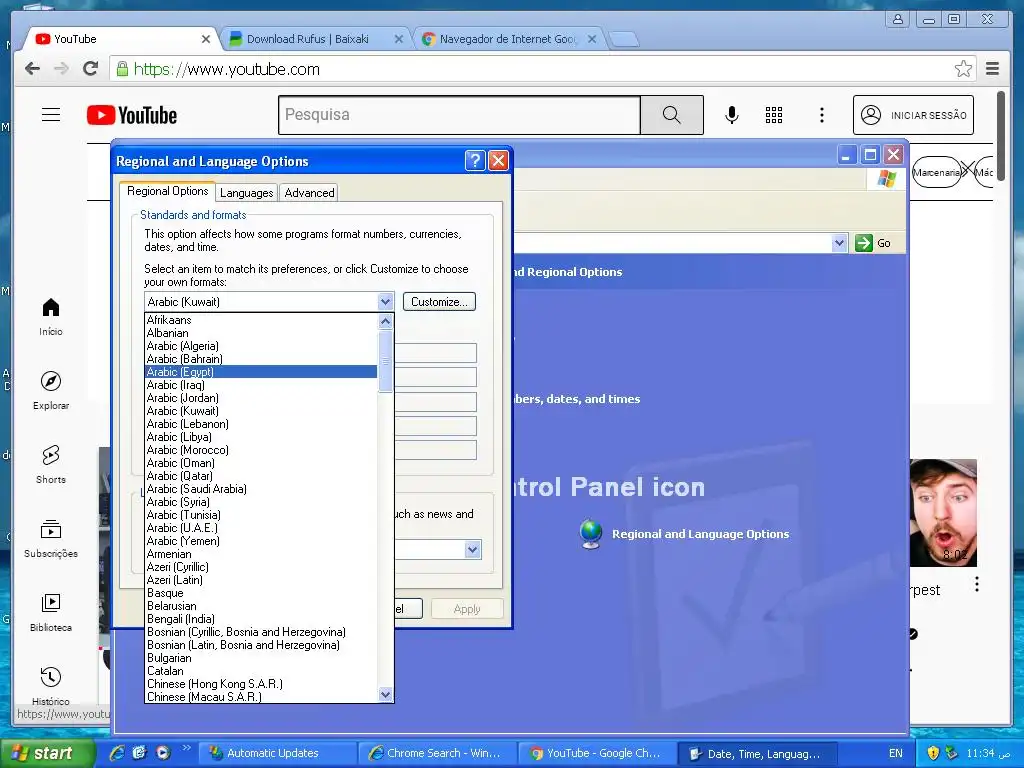Click INICIAR SESSÃO sign-in button
Screen dimensions: 1024x768
click(913, 115)
